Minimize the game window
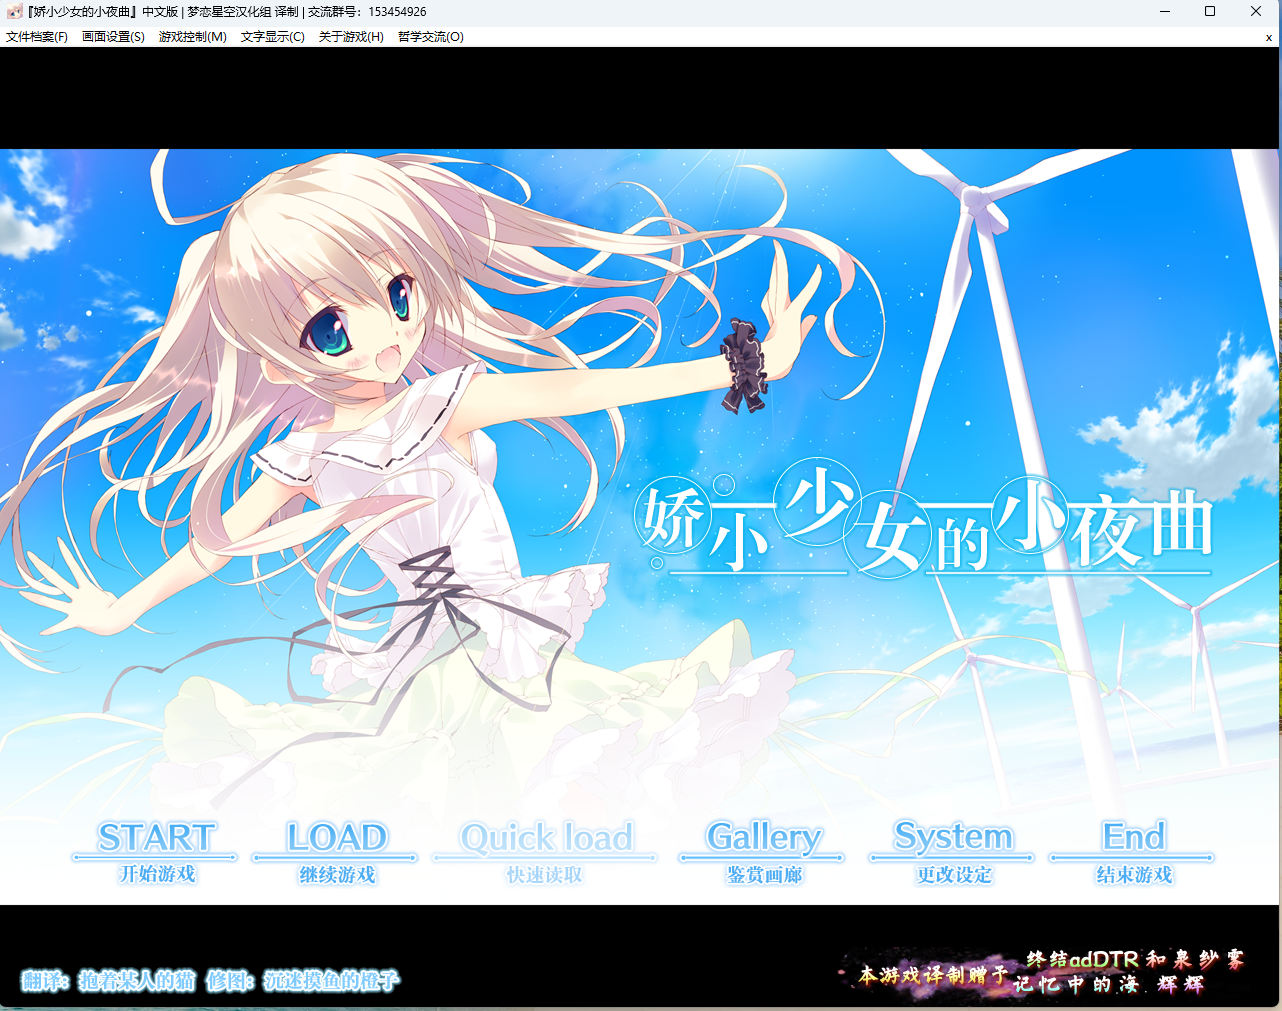 pyautogui.click(x=1165, y=12)
